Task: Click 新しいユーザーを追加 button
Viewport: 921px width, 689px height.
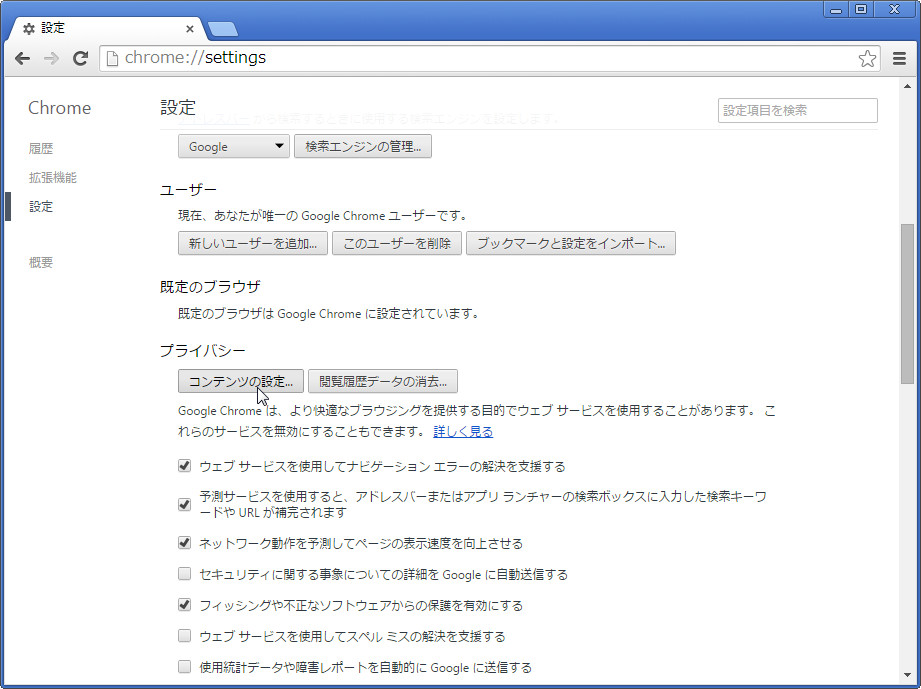Action: (x=253, y=243)
